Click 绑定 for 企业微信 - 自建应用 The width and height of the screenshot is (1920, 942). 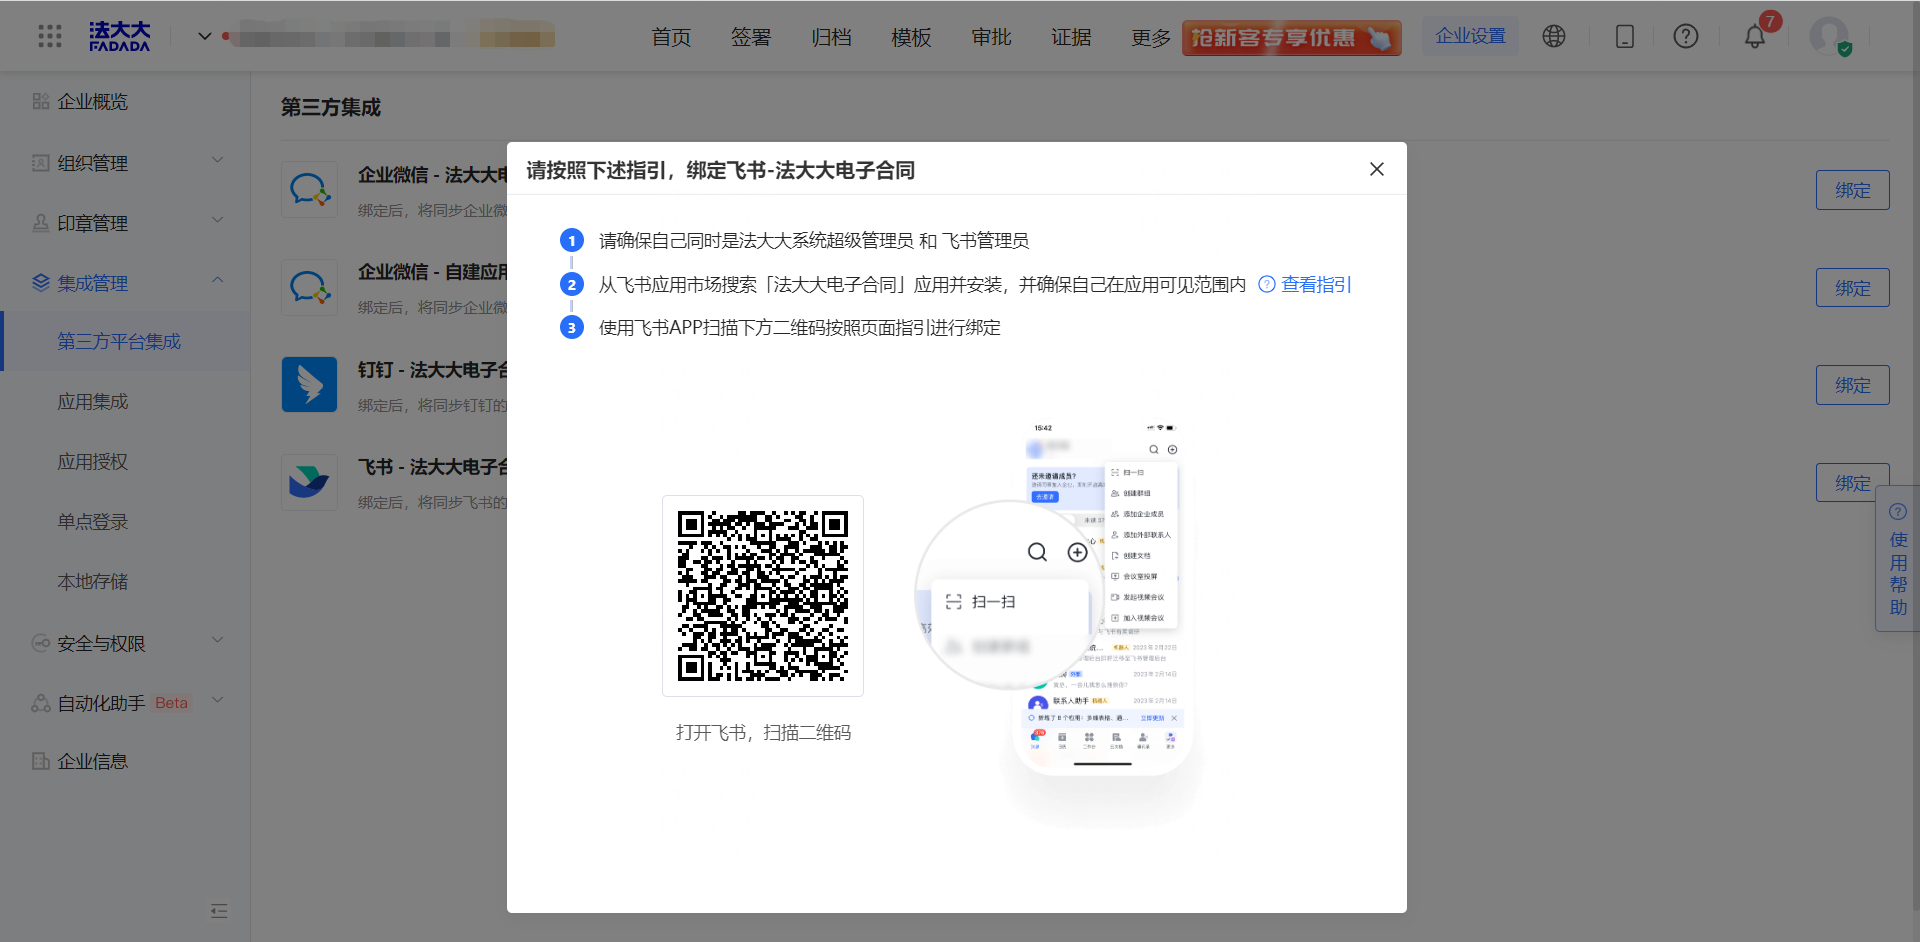tap(1852, 288)
